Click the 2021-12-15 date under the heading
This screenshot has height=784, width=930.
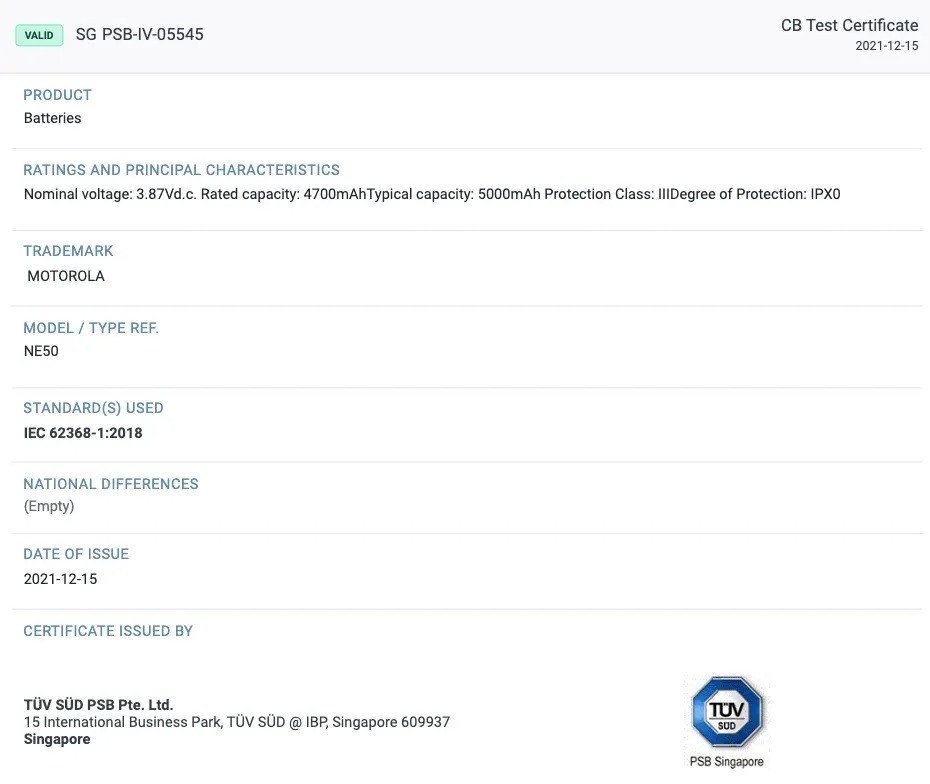886,46
